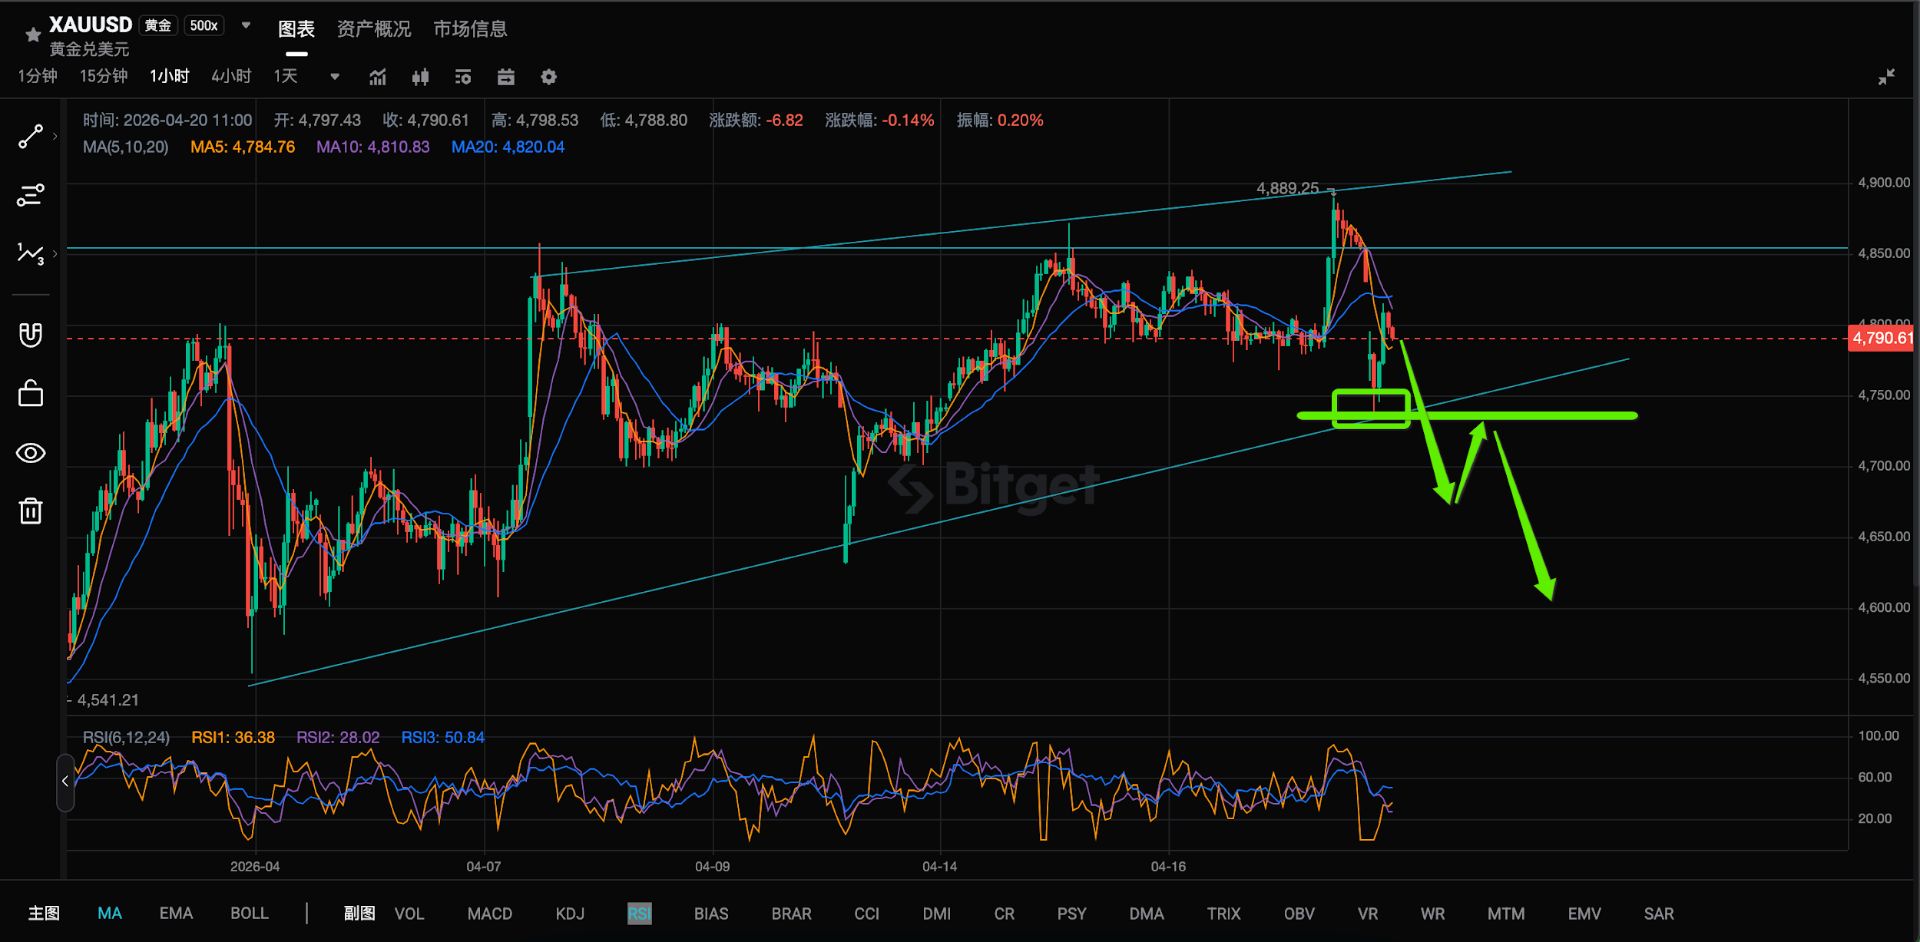Click the left arrow handle on RSI panel
1920x942 pixels.
(65, 782)
